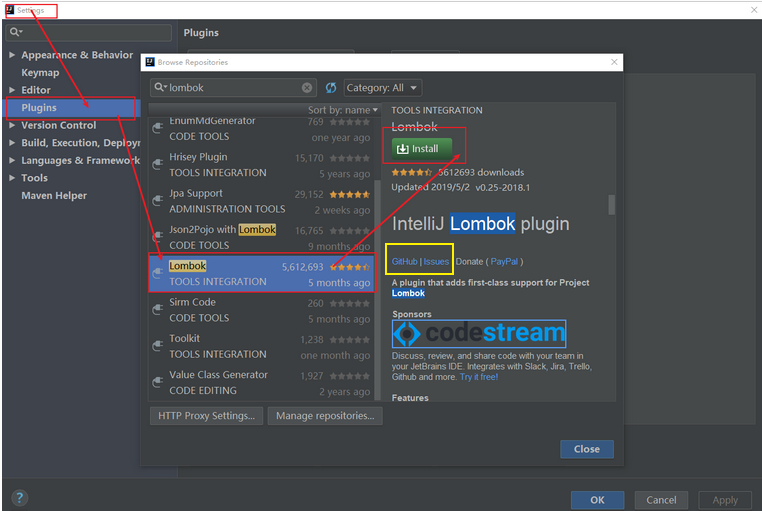The image size is (762, 511).
Task: Expand Languages & Frameworks node
Action: pyautogui.click(x=12, y=160)
